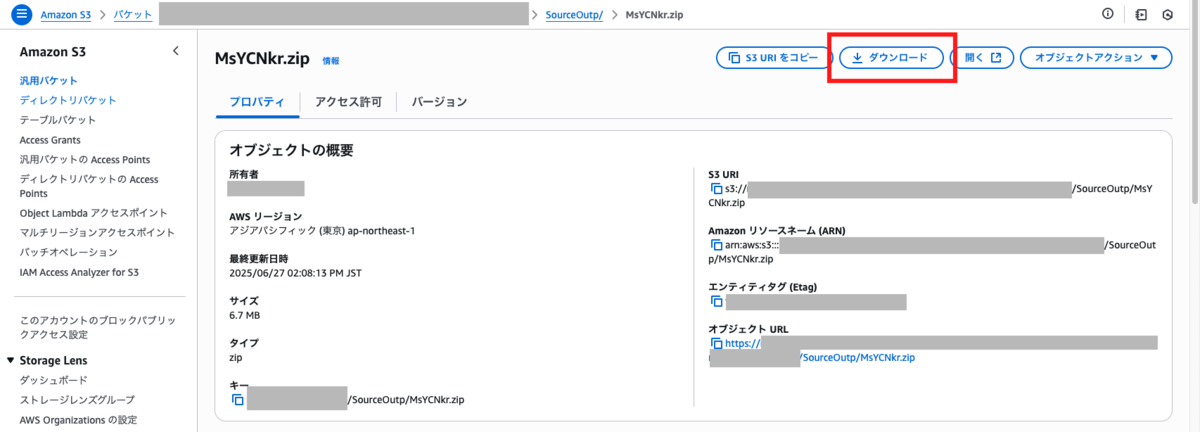Open マルチリージョンアクセスポイント
The height and width of the screenshot is (432, 1200).
pyautogui.click(x=97, y=232)
